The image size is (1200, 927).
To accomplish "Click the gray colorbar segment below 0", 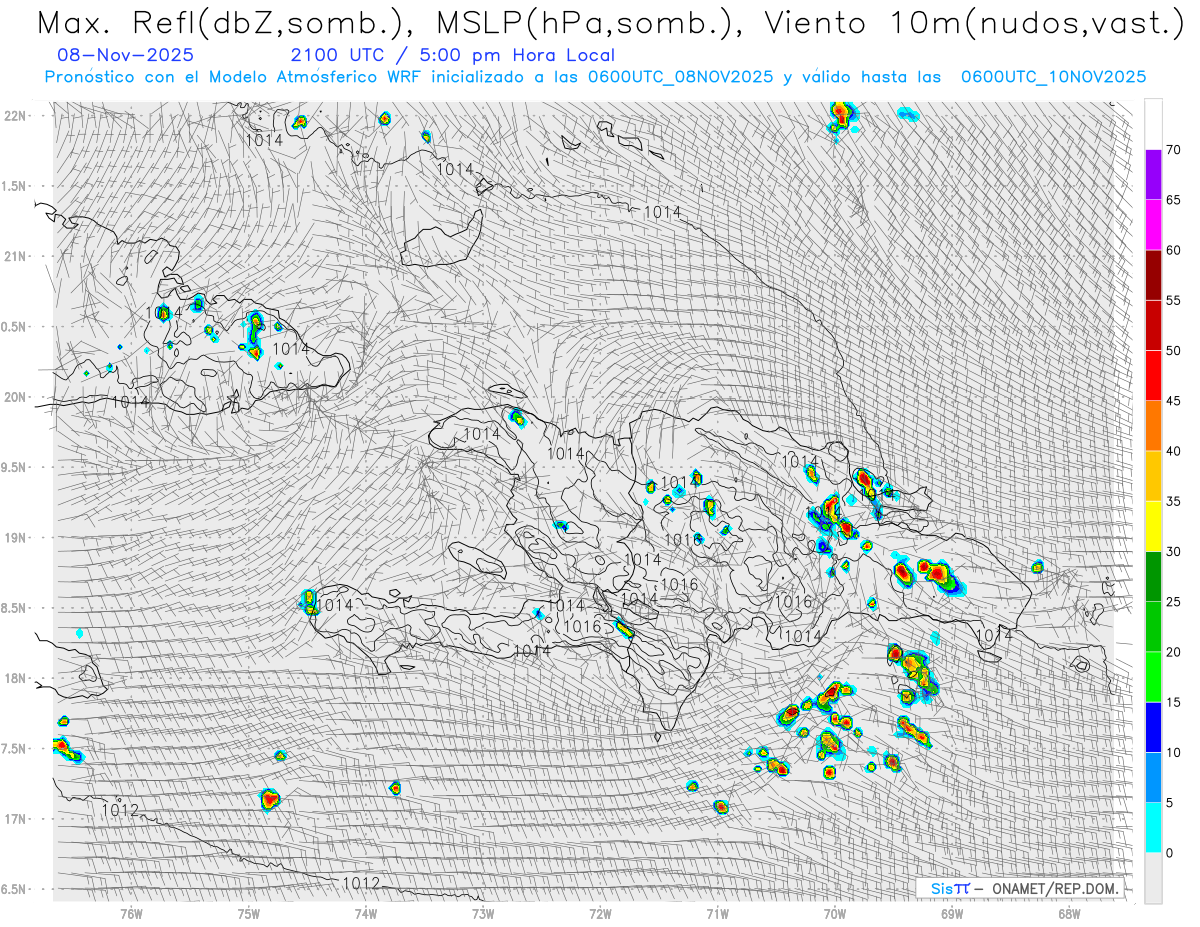I will (1153, 878).
